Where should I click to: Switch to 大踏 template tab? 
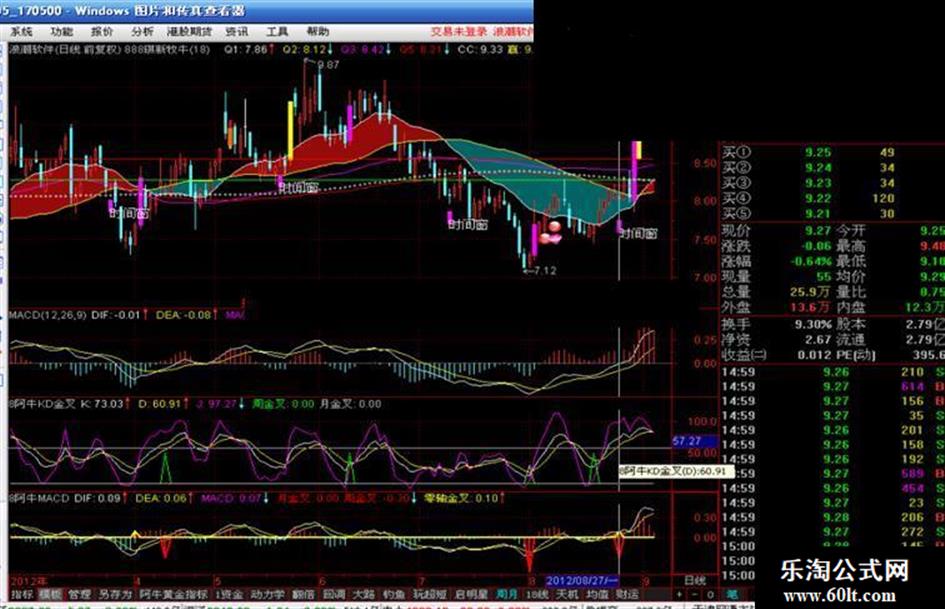tap(363, 594)
